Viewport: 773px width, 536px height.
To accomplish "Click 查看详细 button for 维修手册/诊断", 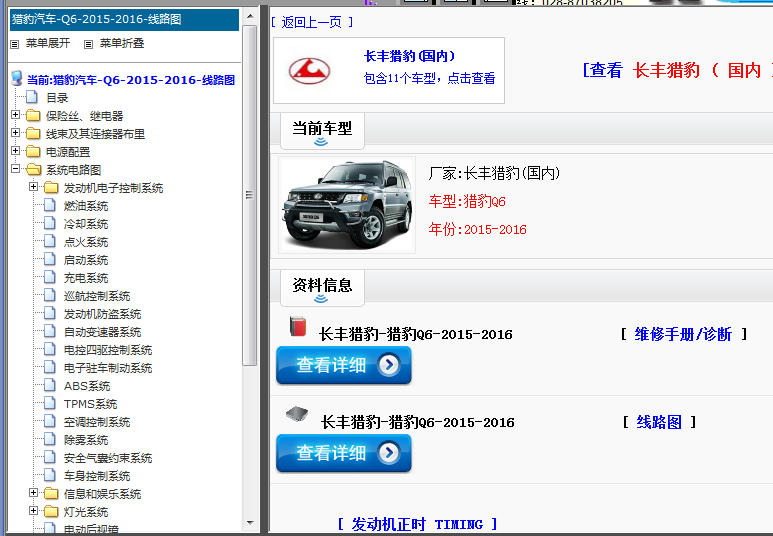I will (344, 365).
